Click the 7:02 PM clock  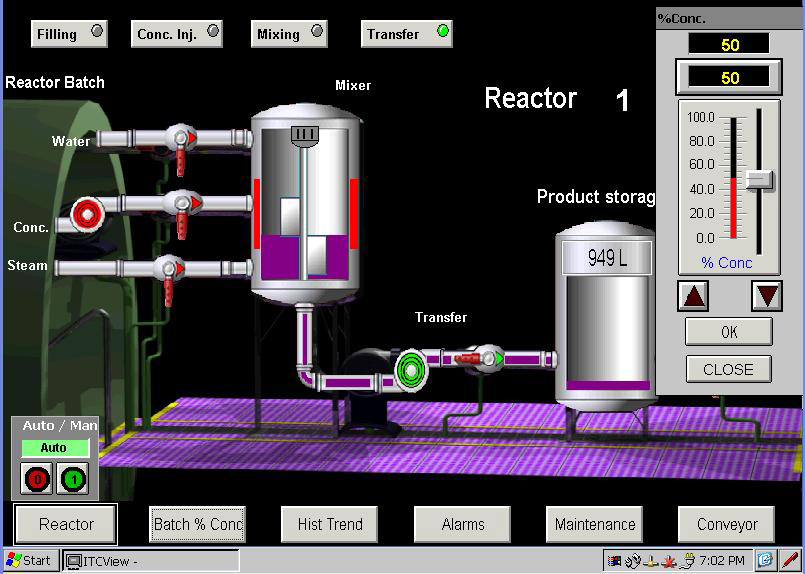tap(722, 560)
